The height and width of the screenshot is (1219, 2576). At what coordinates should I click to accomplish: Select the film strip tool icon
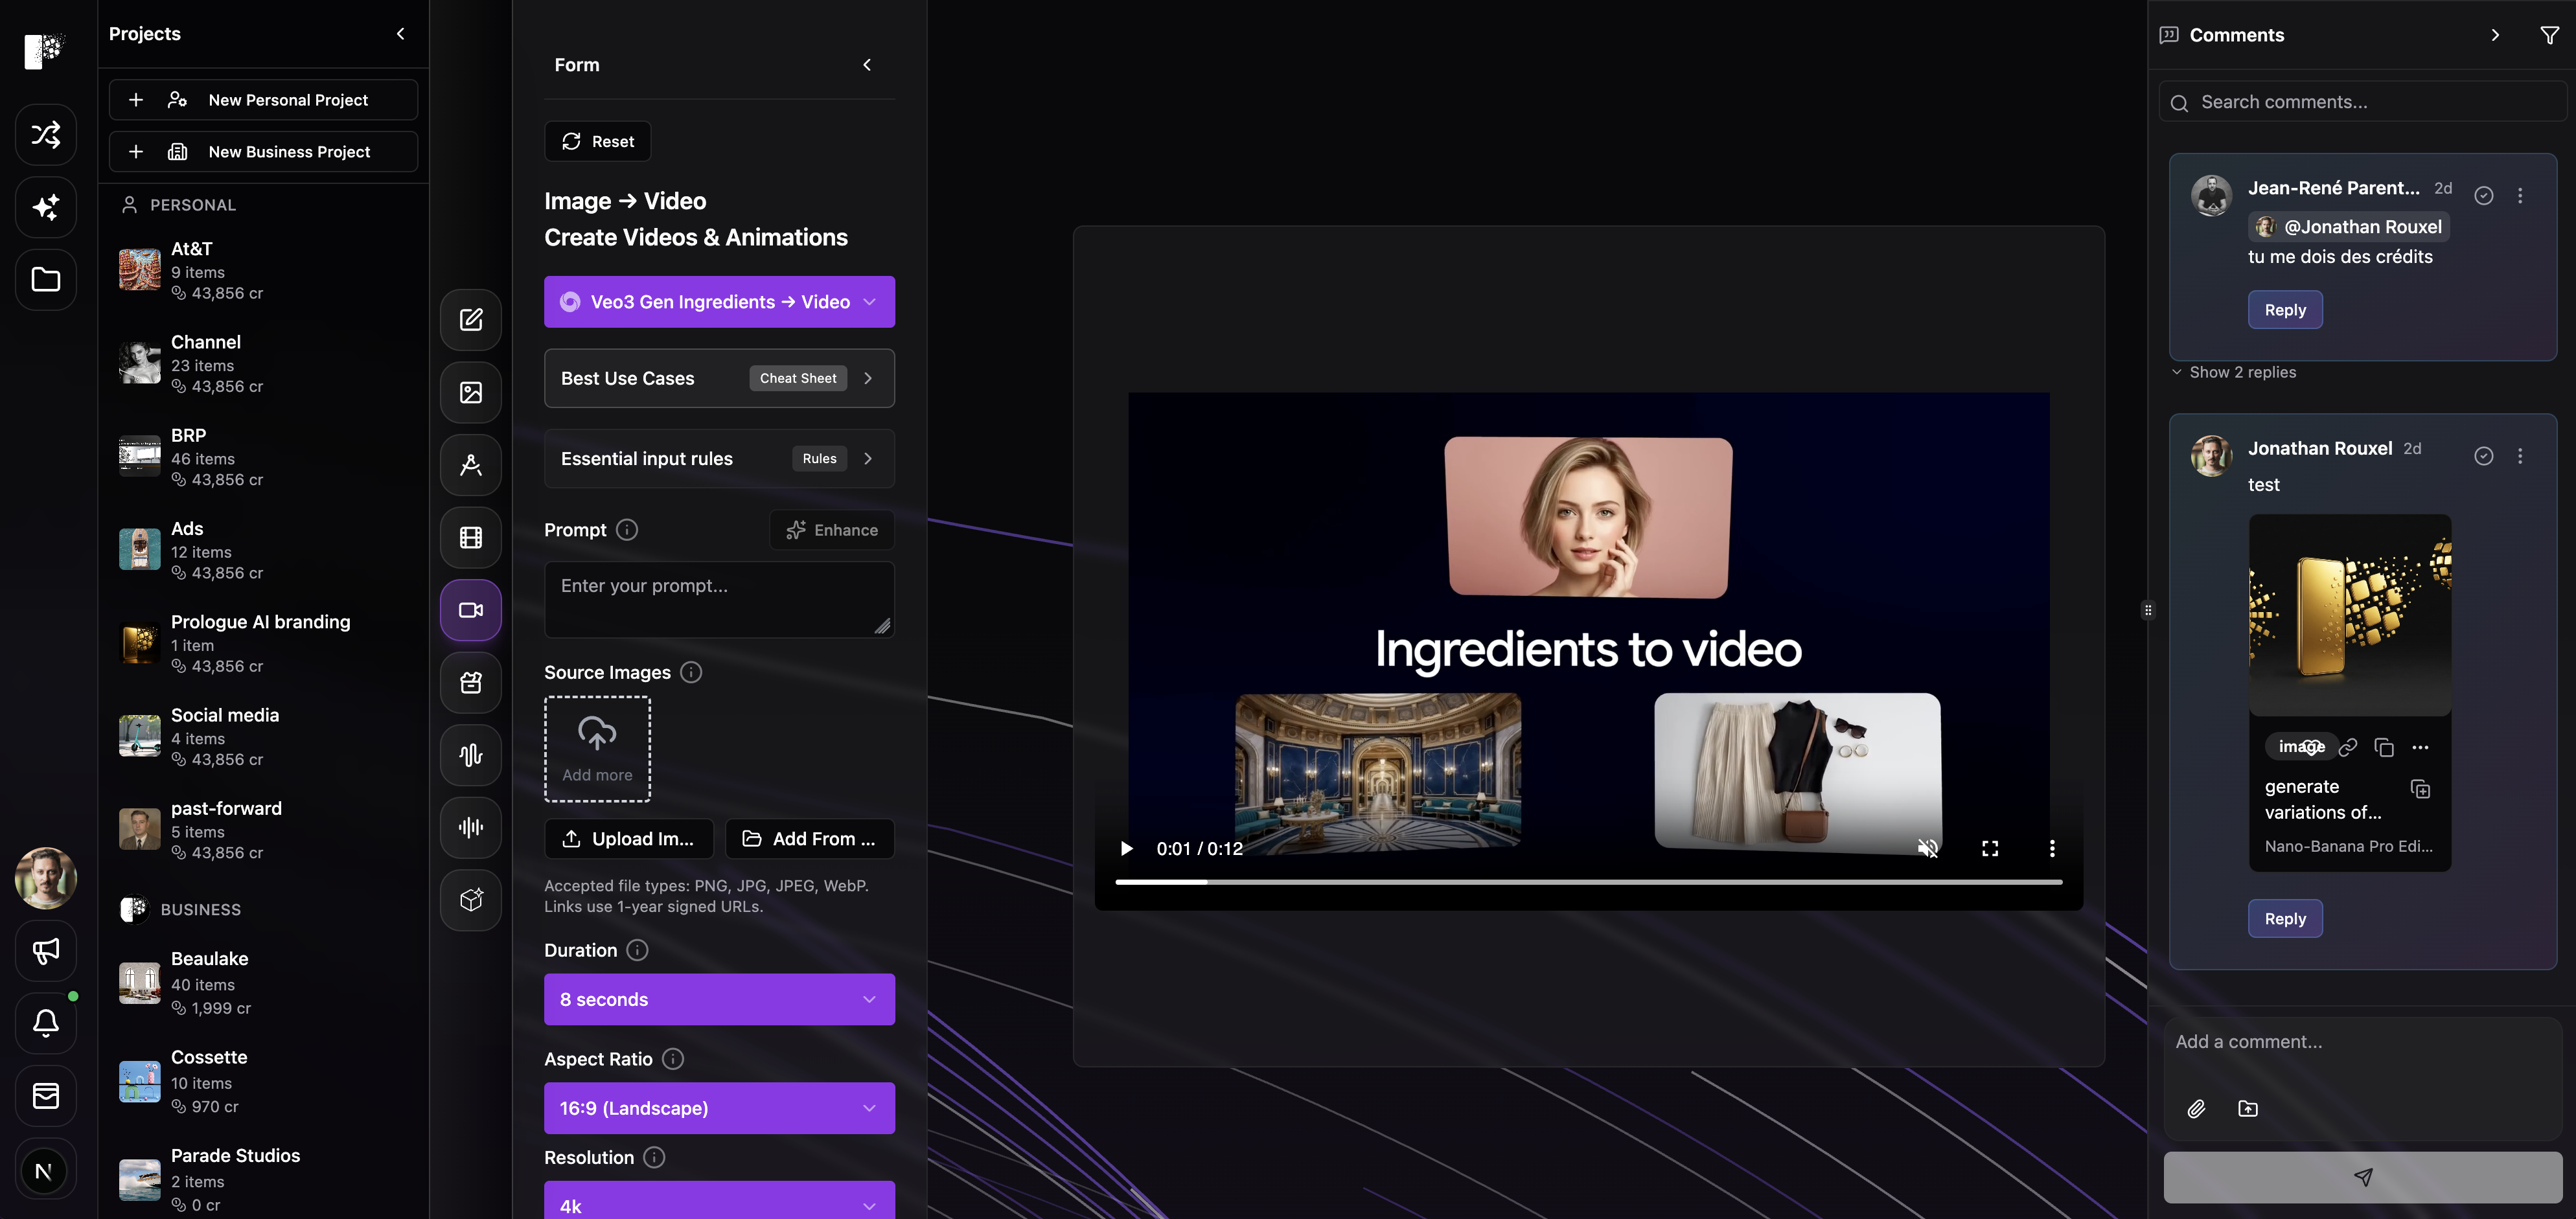[x=470, y=537]
